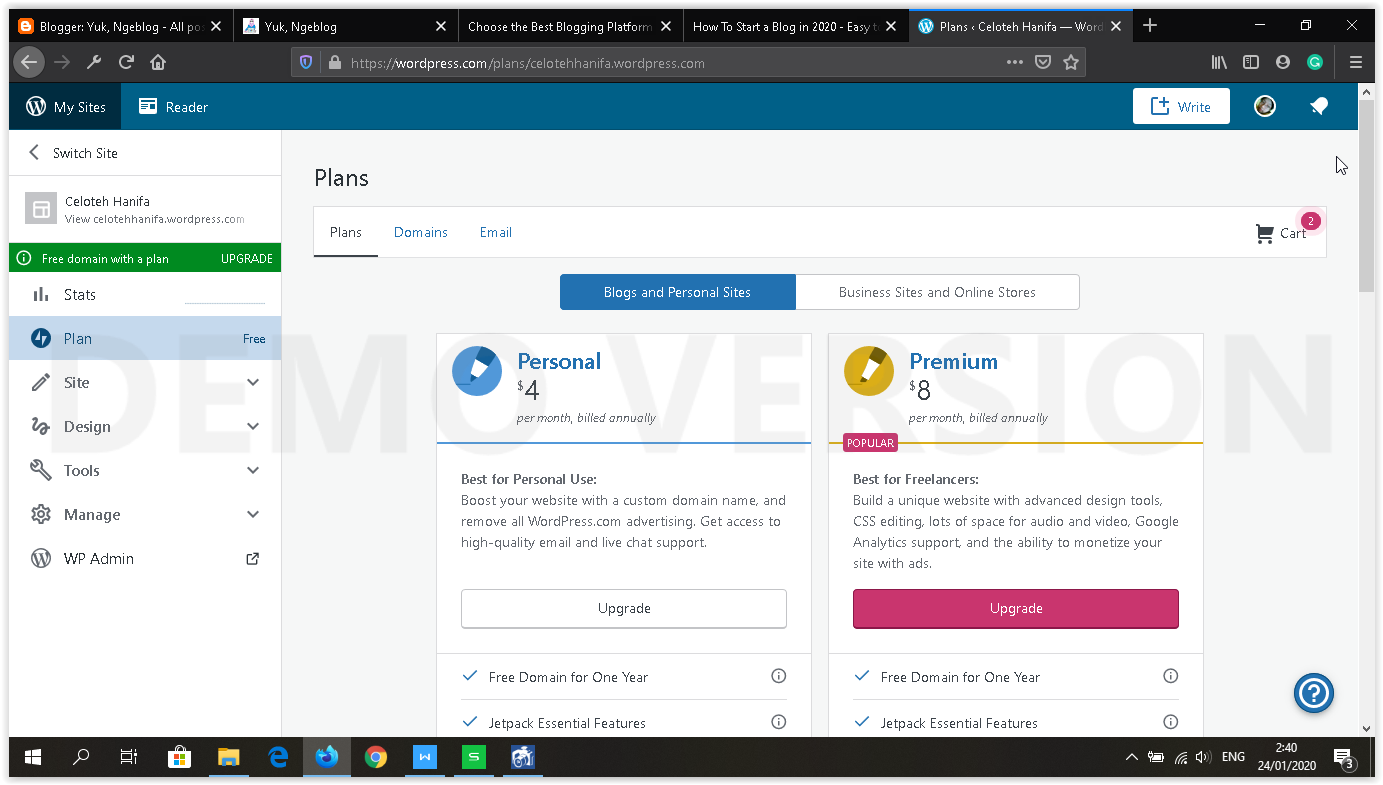Go to the browser home icon
Screen dimensions: 1383x785
[x=158, y=62]
